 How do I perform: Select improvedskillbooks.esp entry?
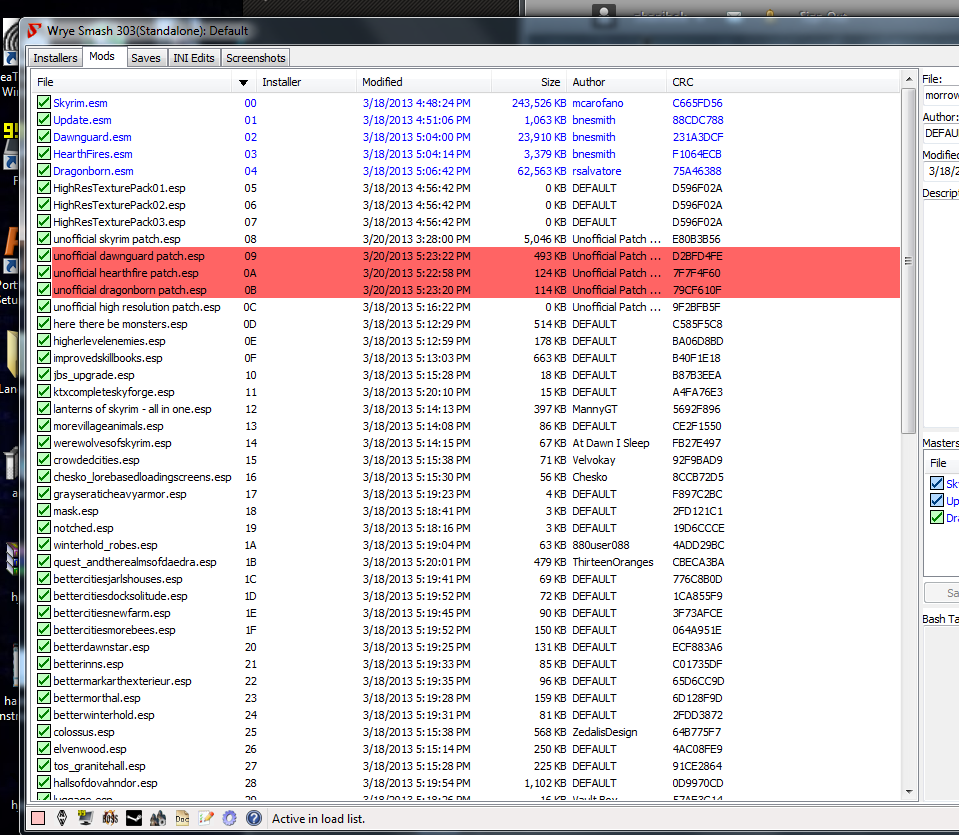[108, 358]
